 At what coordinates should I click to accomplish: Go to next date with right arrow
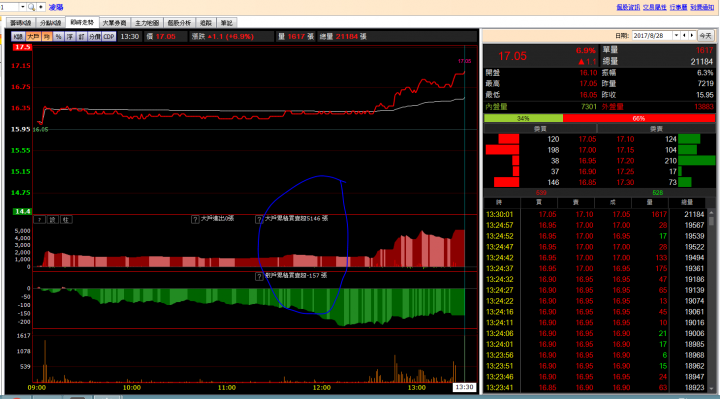[x=692, y=35]
